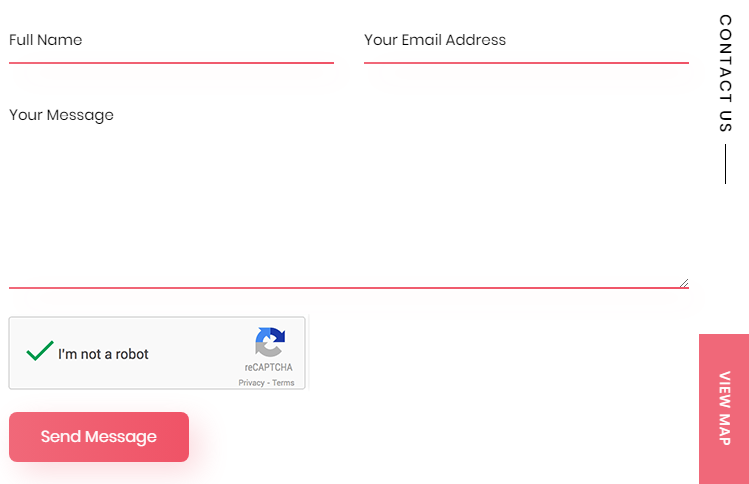Click the message box resize handle

684,283
